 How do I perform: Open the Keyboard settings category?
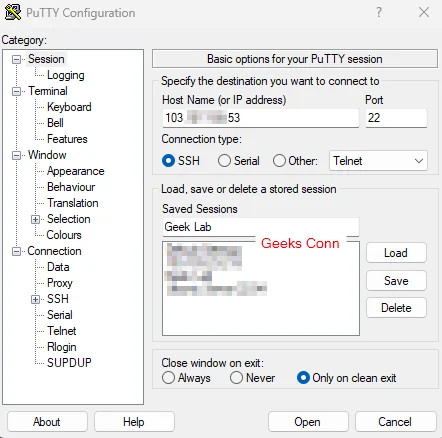69,107
